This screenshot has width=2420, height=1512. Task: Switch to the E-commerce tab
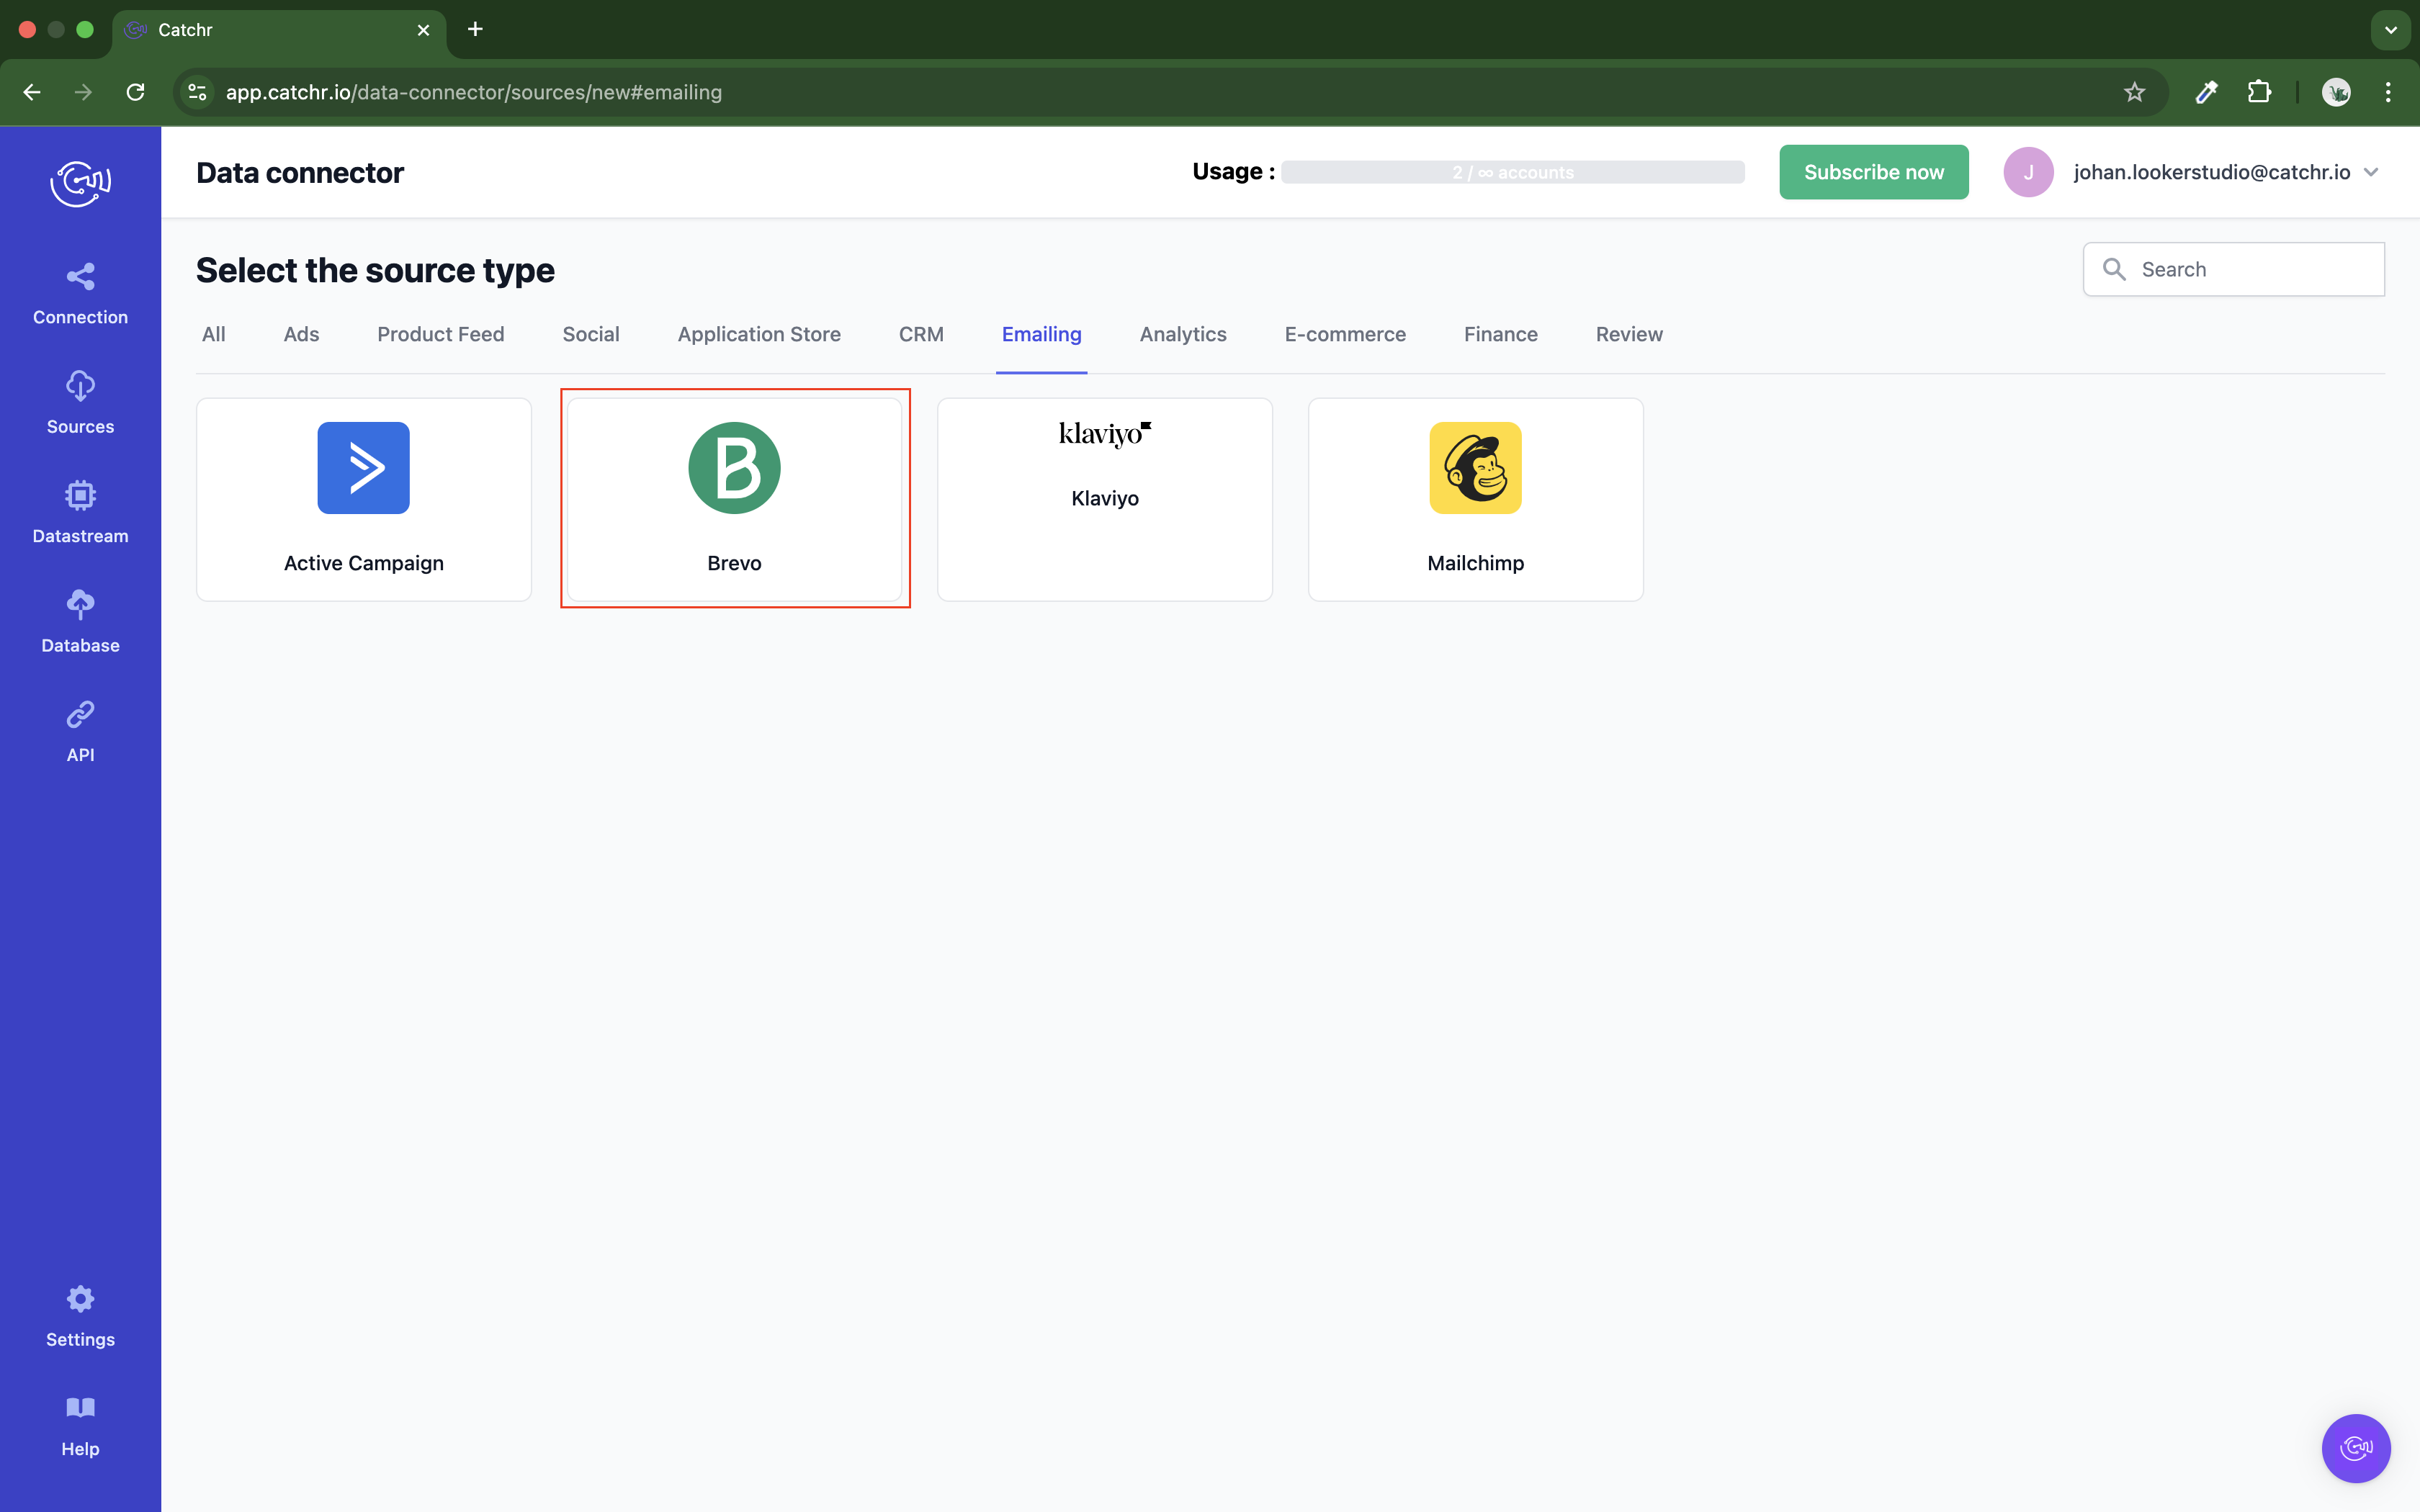coord(1345,334)
